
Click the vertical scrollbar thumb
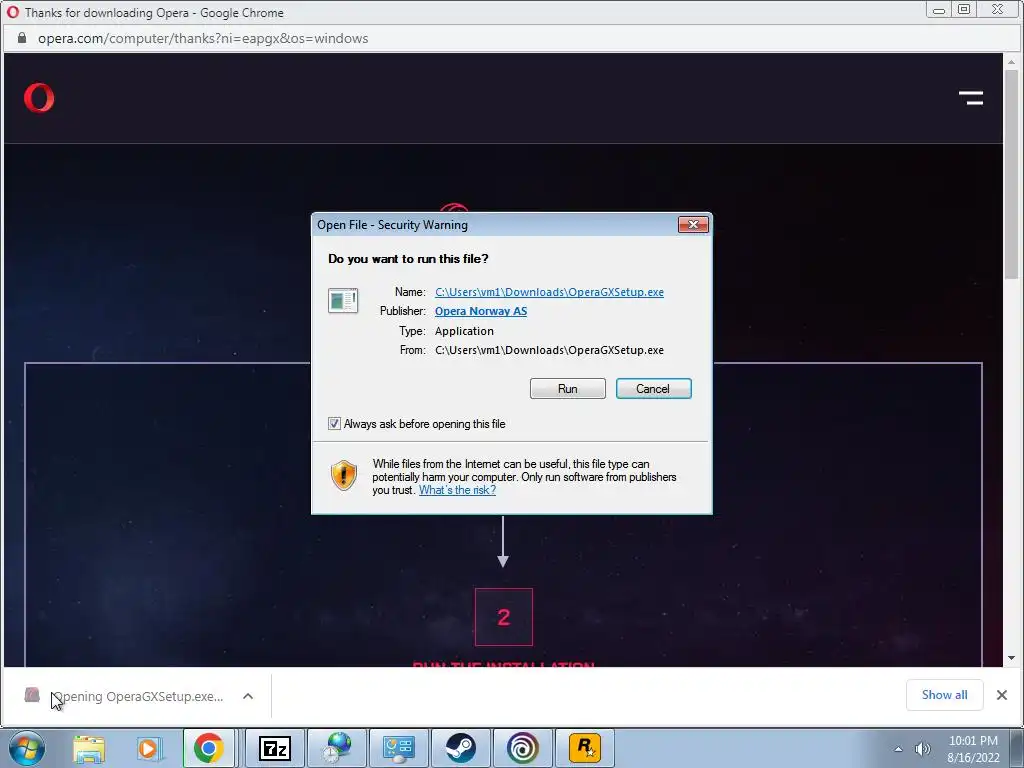(1012, 174)
